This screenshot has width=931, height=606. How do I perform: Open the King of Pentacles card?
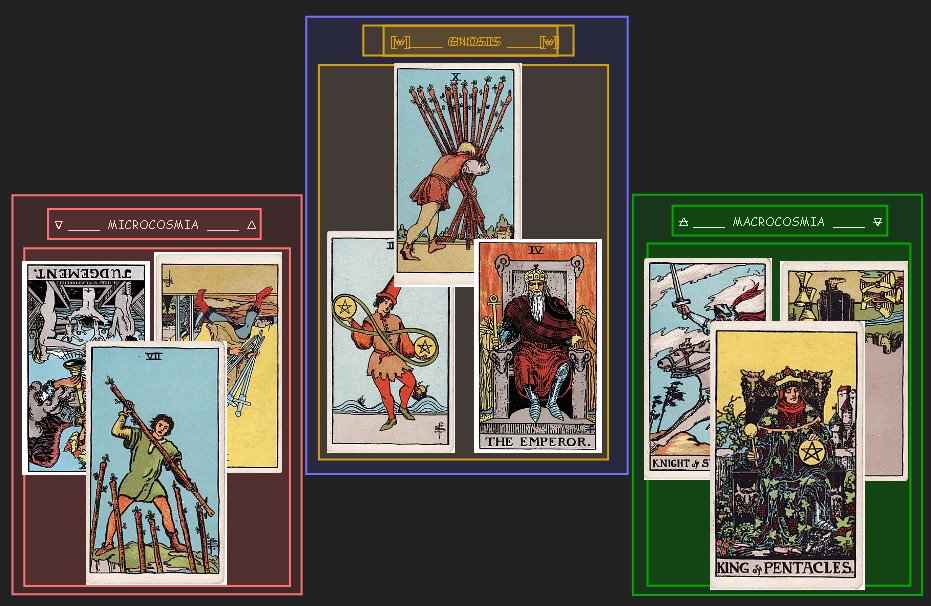pos(787,455)
